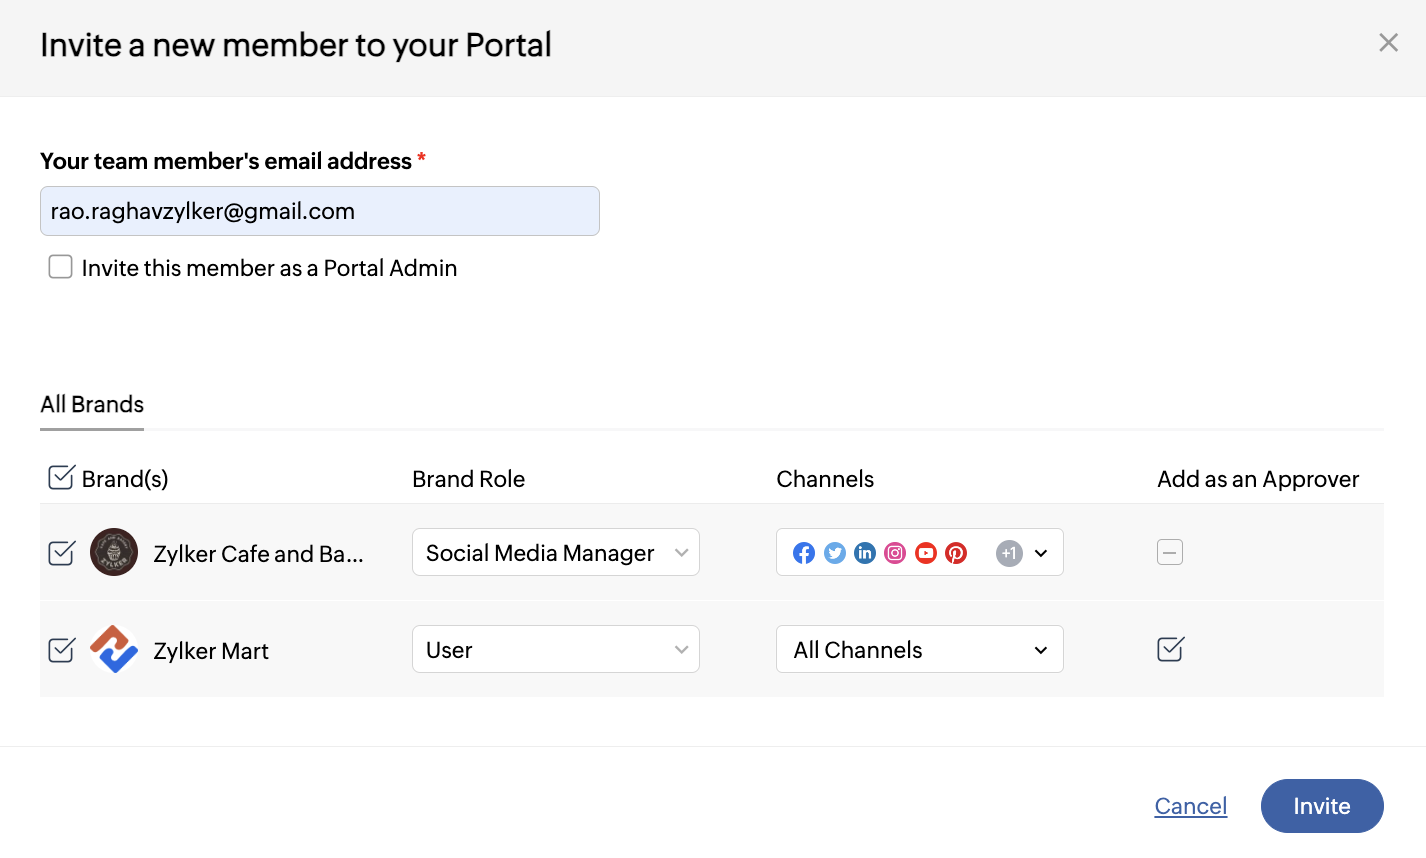Open the Social Media Manager role dropdown
The image size is (1426, 858).
click(x=555, y=552)
